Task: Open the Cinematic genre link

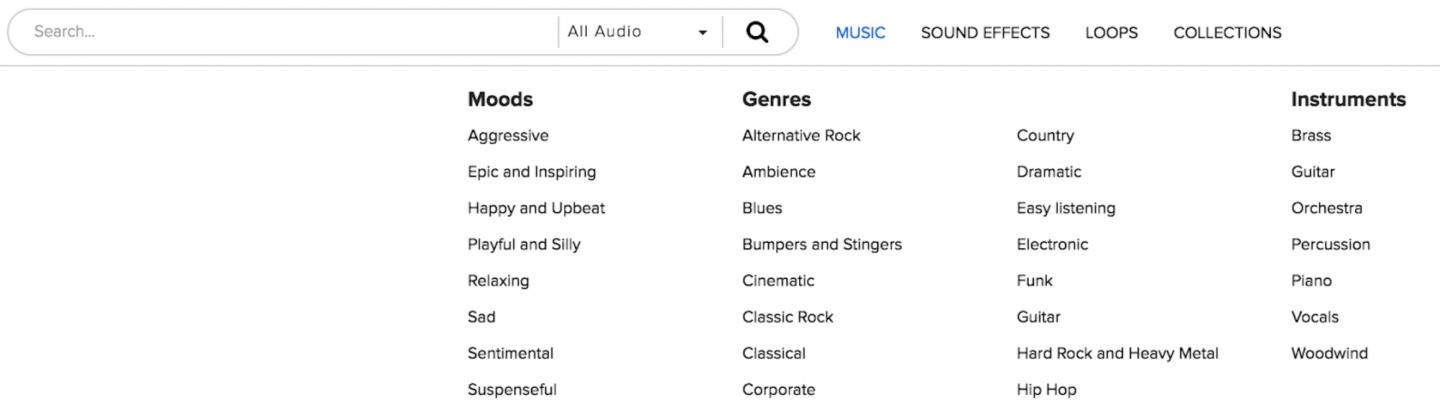Action: pyautogui.click(x=778, y=281)
